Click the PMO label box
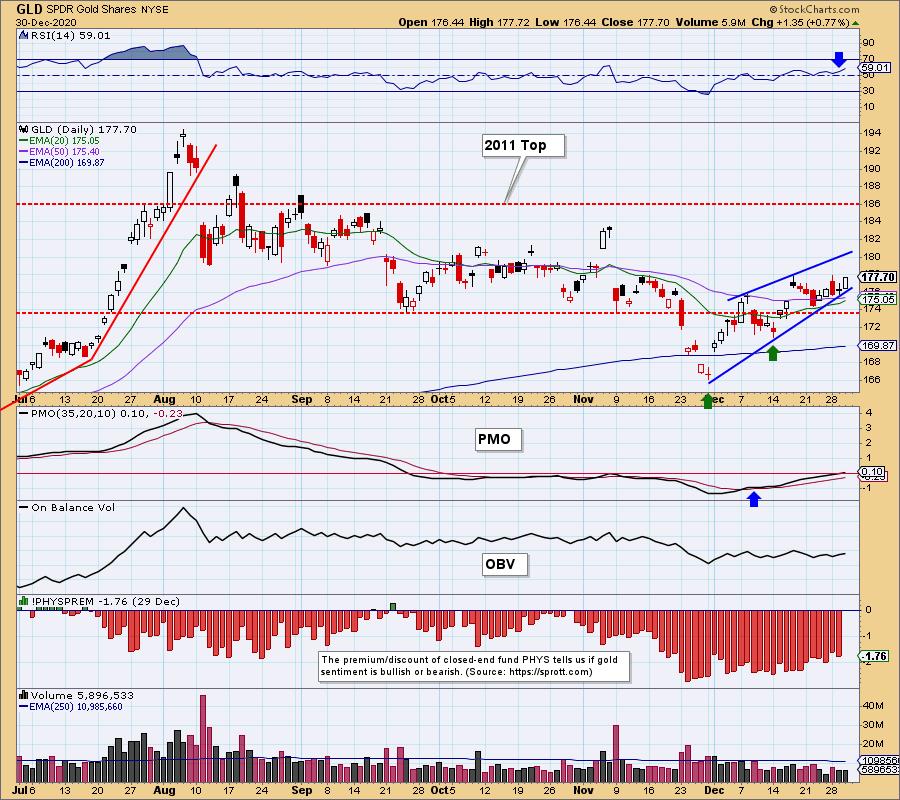 point(498,440)
